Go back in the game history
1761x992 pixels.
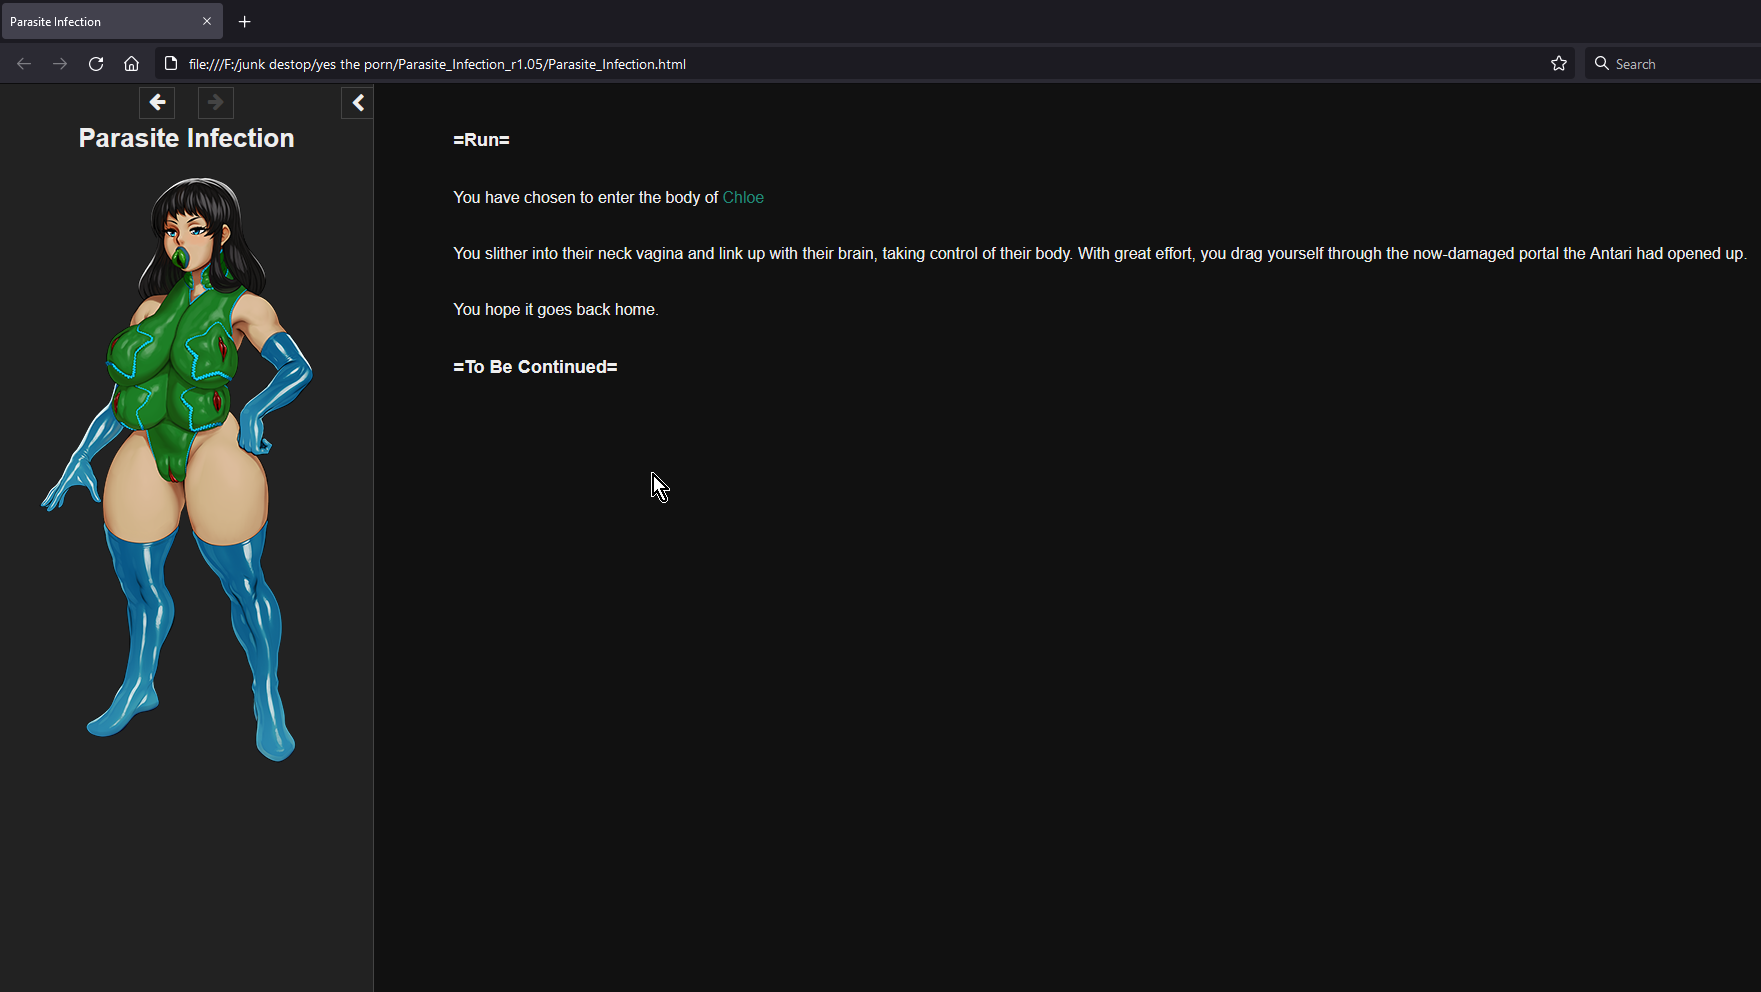click(157, 102)
